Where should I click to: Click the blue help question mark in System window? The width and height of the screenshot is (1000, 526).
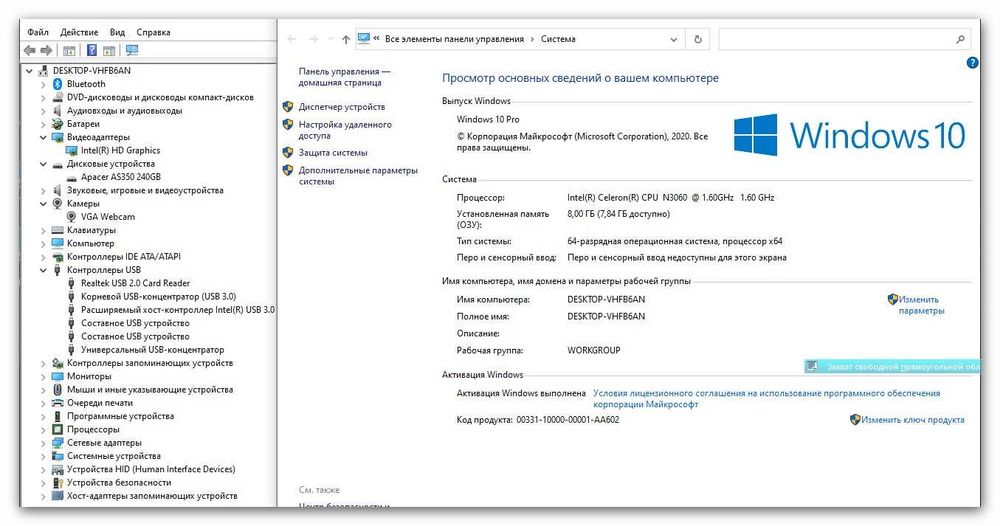(x=973, y=62)
